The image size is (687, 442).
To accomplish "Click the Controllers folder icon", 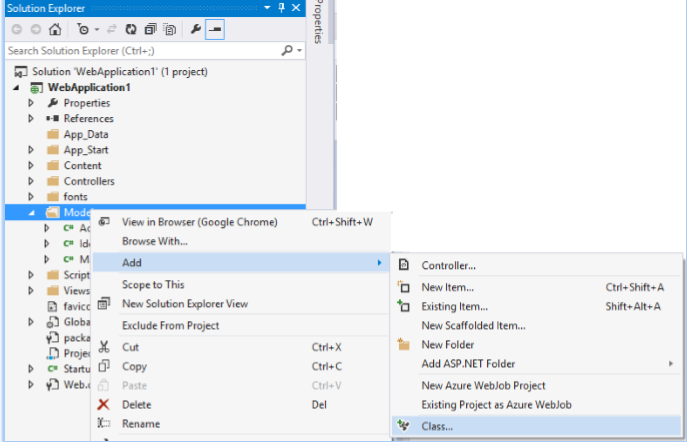I will [53, 181].
